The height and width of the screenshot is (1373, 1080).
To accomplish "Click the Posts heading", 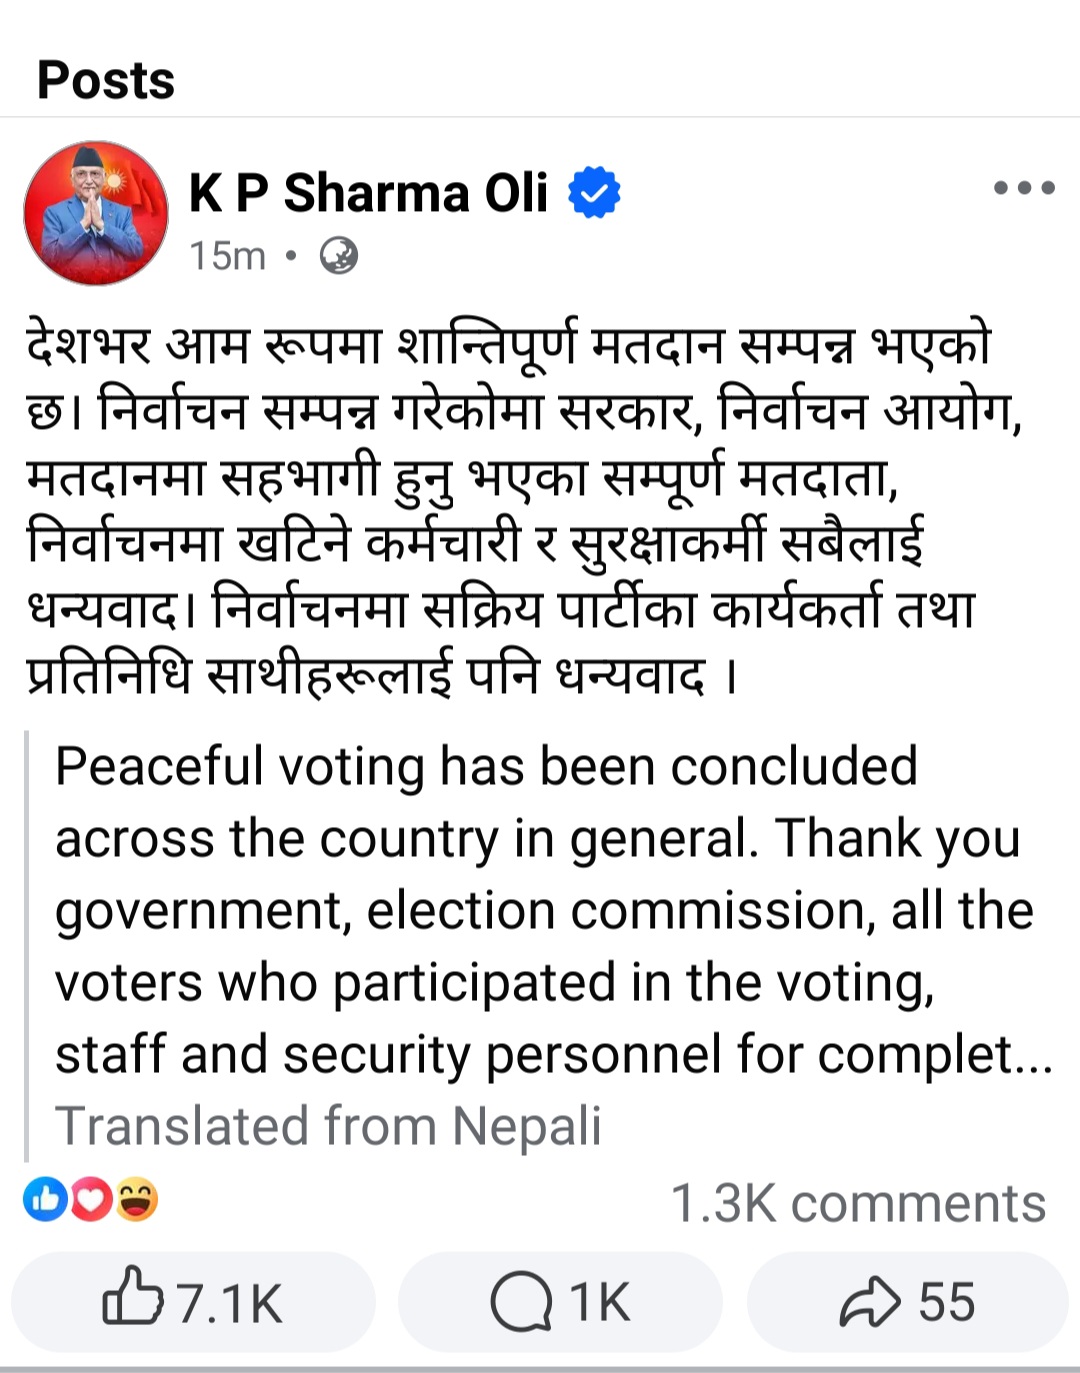I will tap(106, 80).
